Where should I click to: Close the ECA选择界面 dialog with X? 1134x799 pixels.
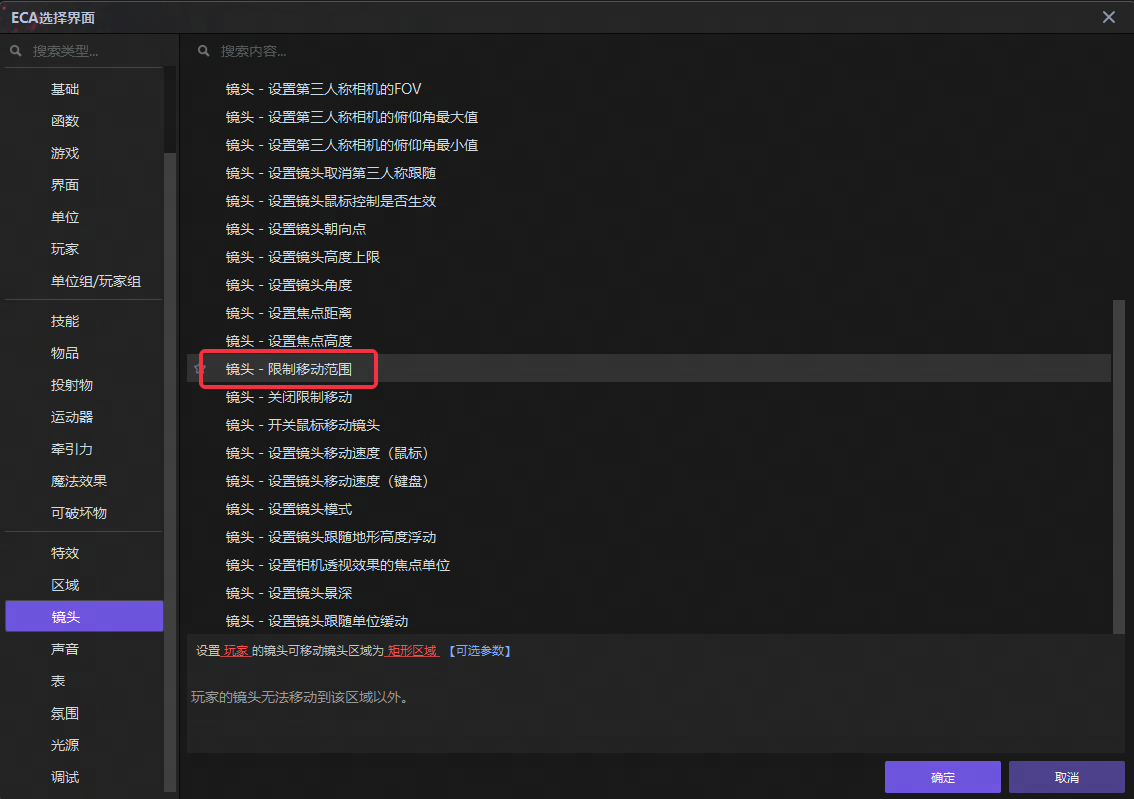[1108, 17]
